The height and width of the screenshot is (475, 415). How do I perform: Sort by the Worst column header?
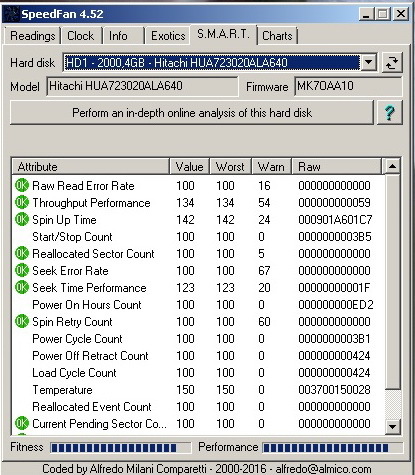point(230,166)
